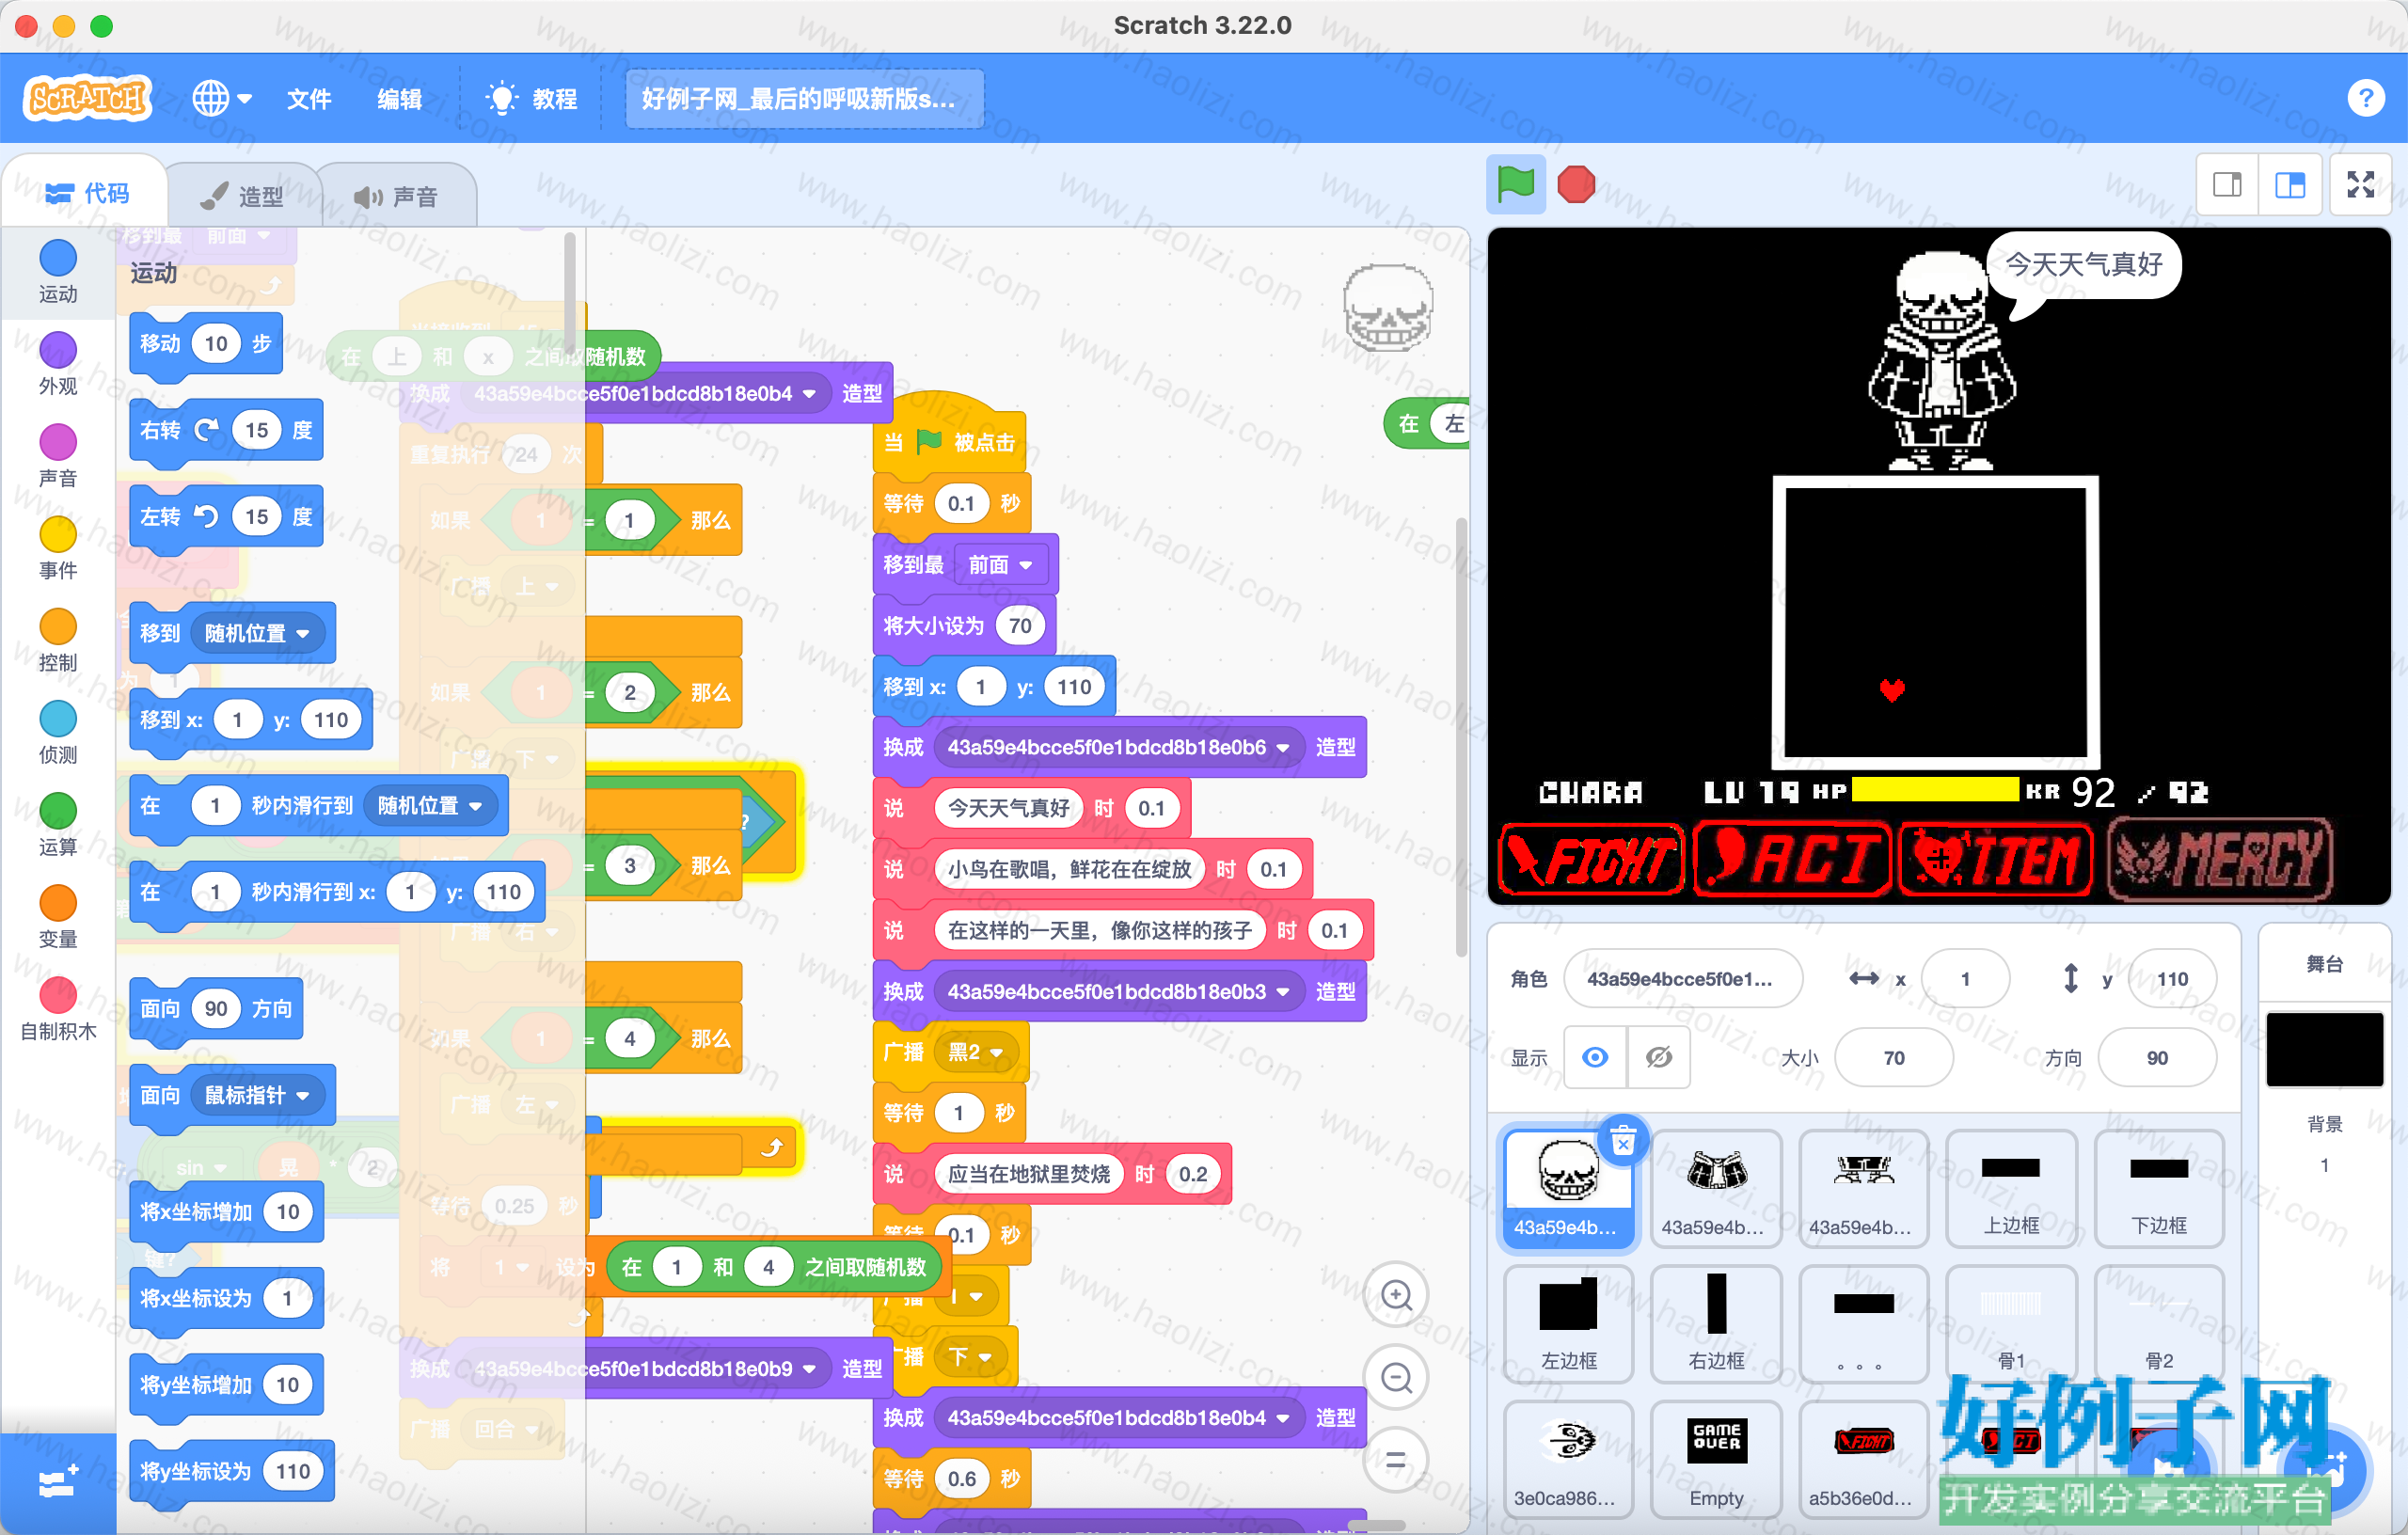Viewport: 2408px width, 1535px height.
Task: Open the 文件 menu
Action: pos(308,98)
